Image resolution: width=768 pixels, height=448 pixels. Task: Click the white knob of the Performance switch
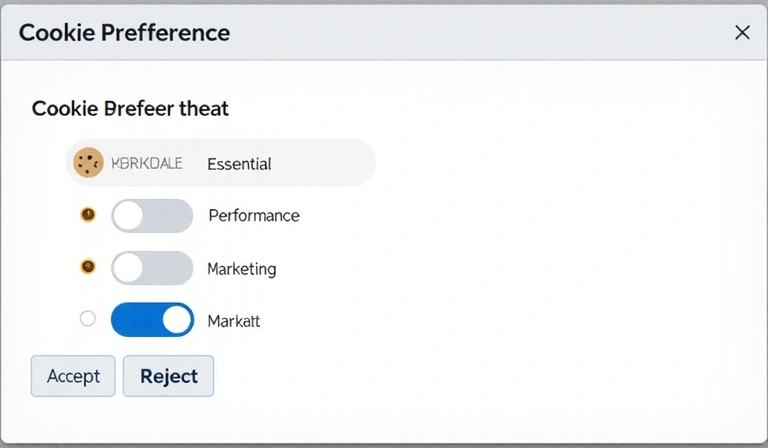click(128, 215)
